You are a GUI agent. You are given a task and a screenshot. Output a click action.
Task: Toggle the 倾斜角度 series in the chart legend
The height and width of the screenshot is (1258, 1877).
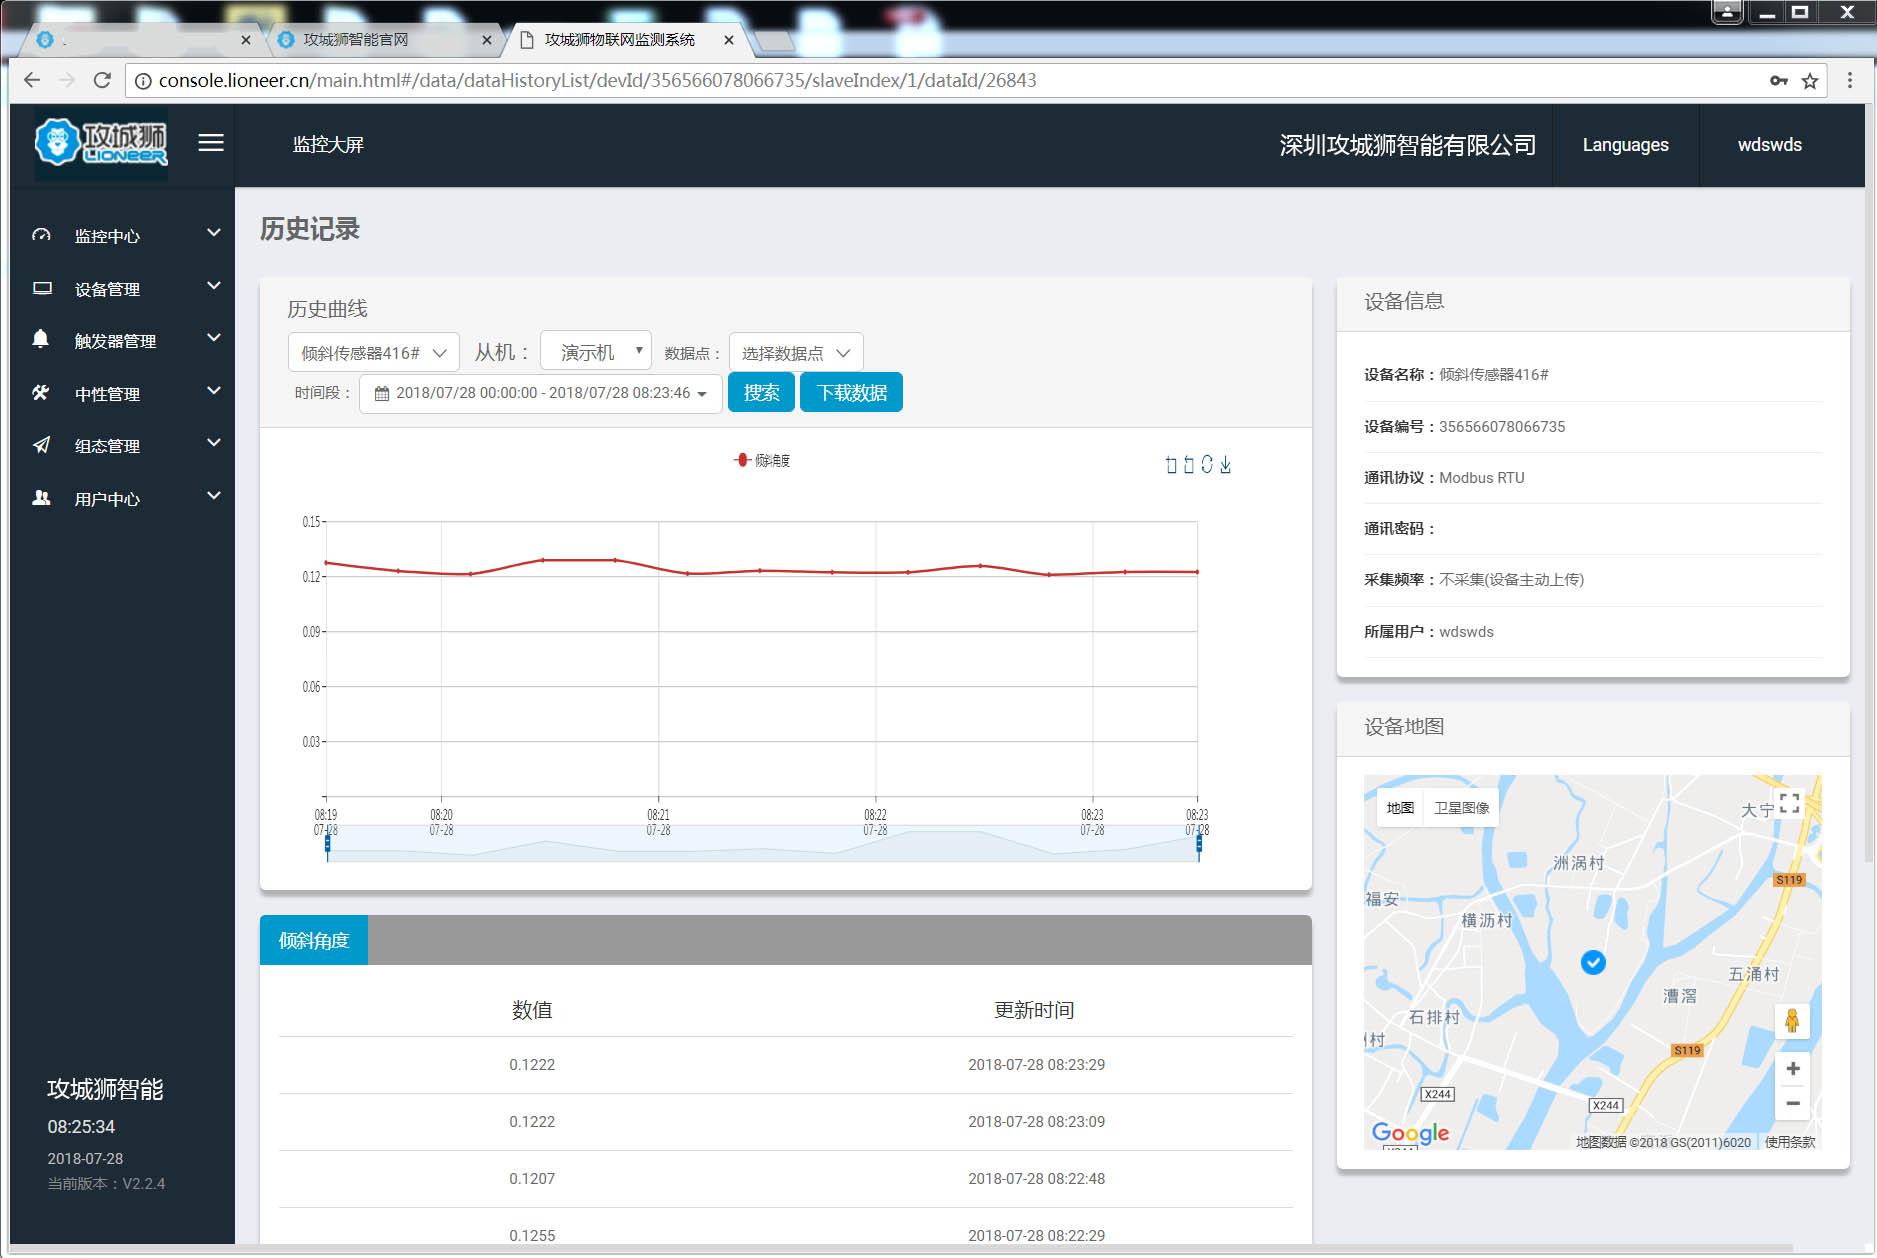pos(762,460)
